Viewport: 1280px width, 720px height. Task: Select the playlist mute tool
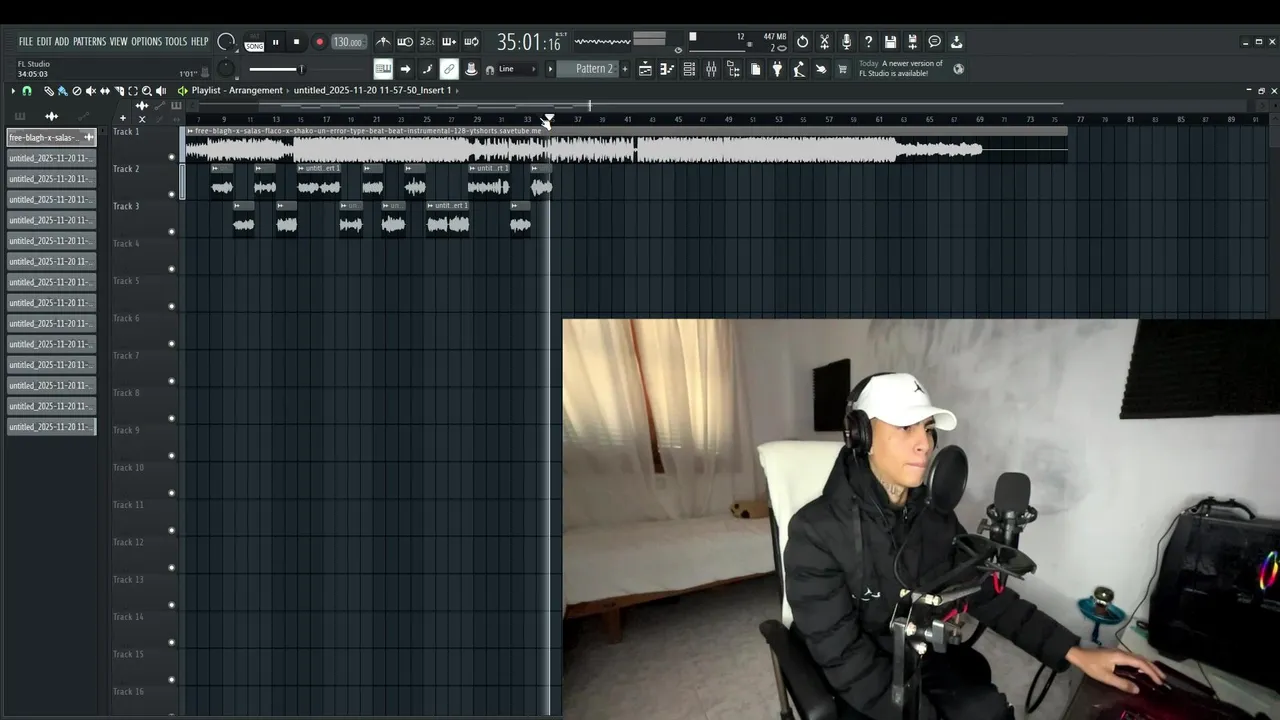point(91,91)
